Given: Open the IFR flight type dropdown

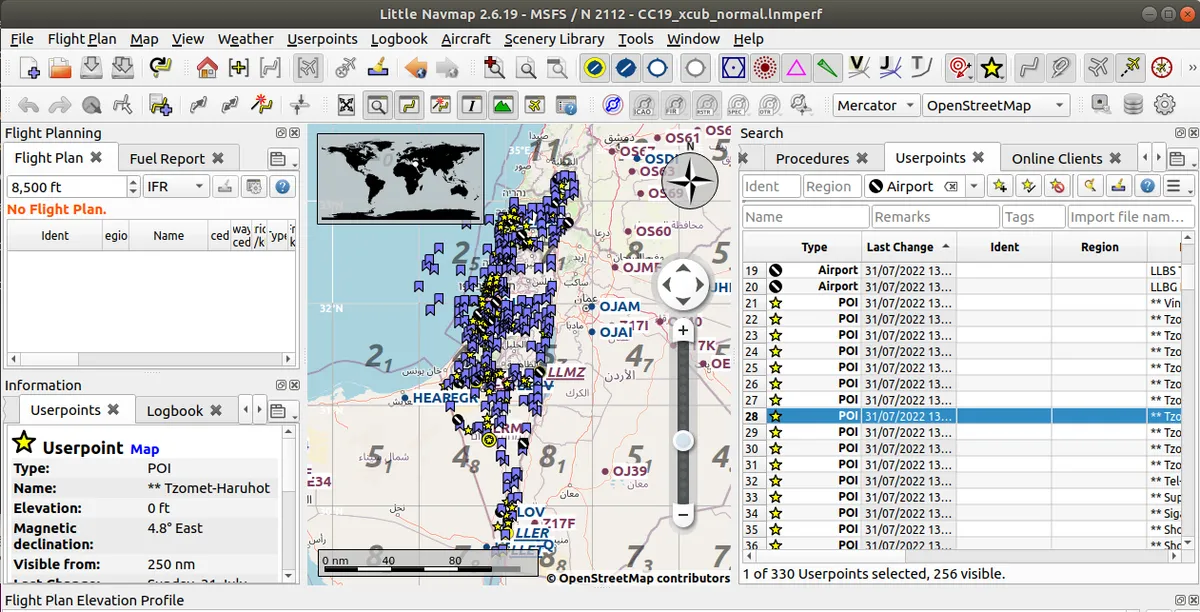Looking at the screenshot, I should coord(175,186).
